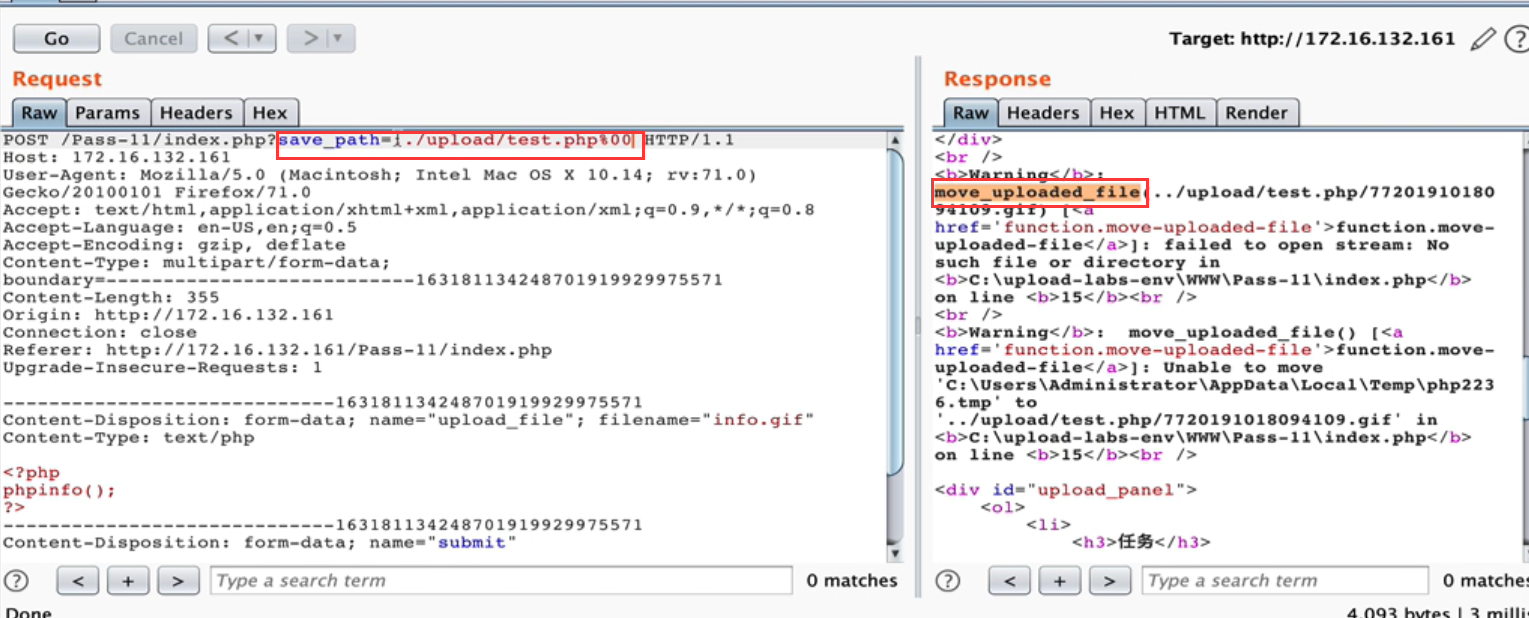Image resolution: width=1529 pixels, height=618 pixels.
Task: Click the <h3>任务</h3> line in response
Action: (1141, 542)
